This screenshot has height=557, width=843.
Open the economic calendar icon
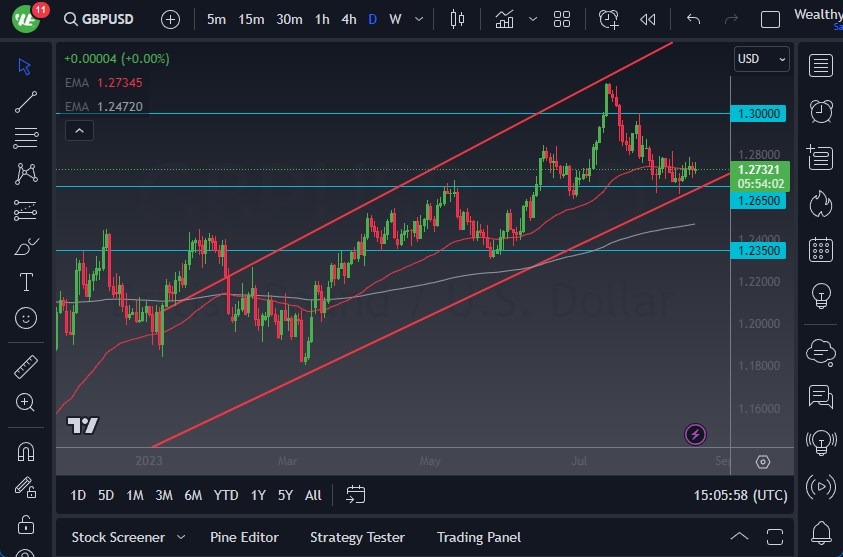[821, 249]
